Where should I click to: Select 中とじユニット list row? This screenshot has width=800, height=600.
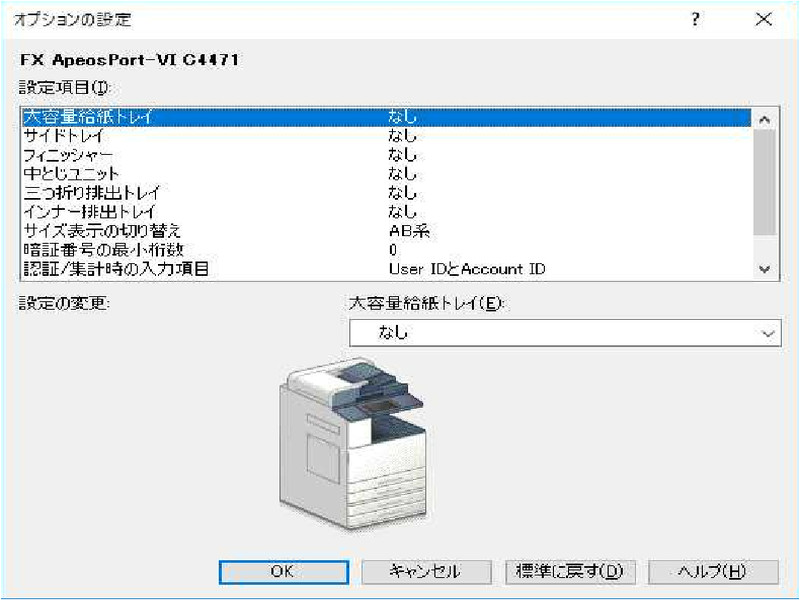386,173
